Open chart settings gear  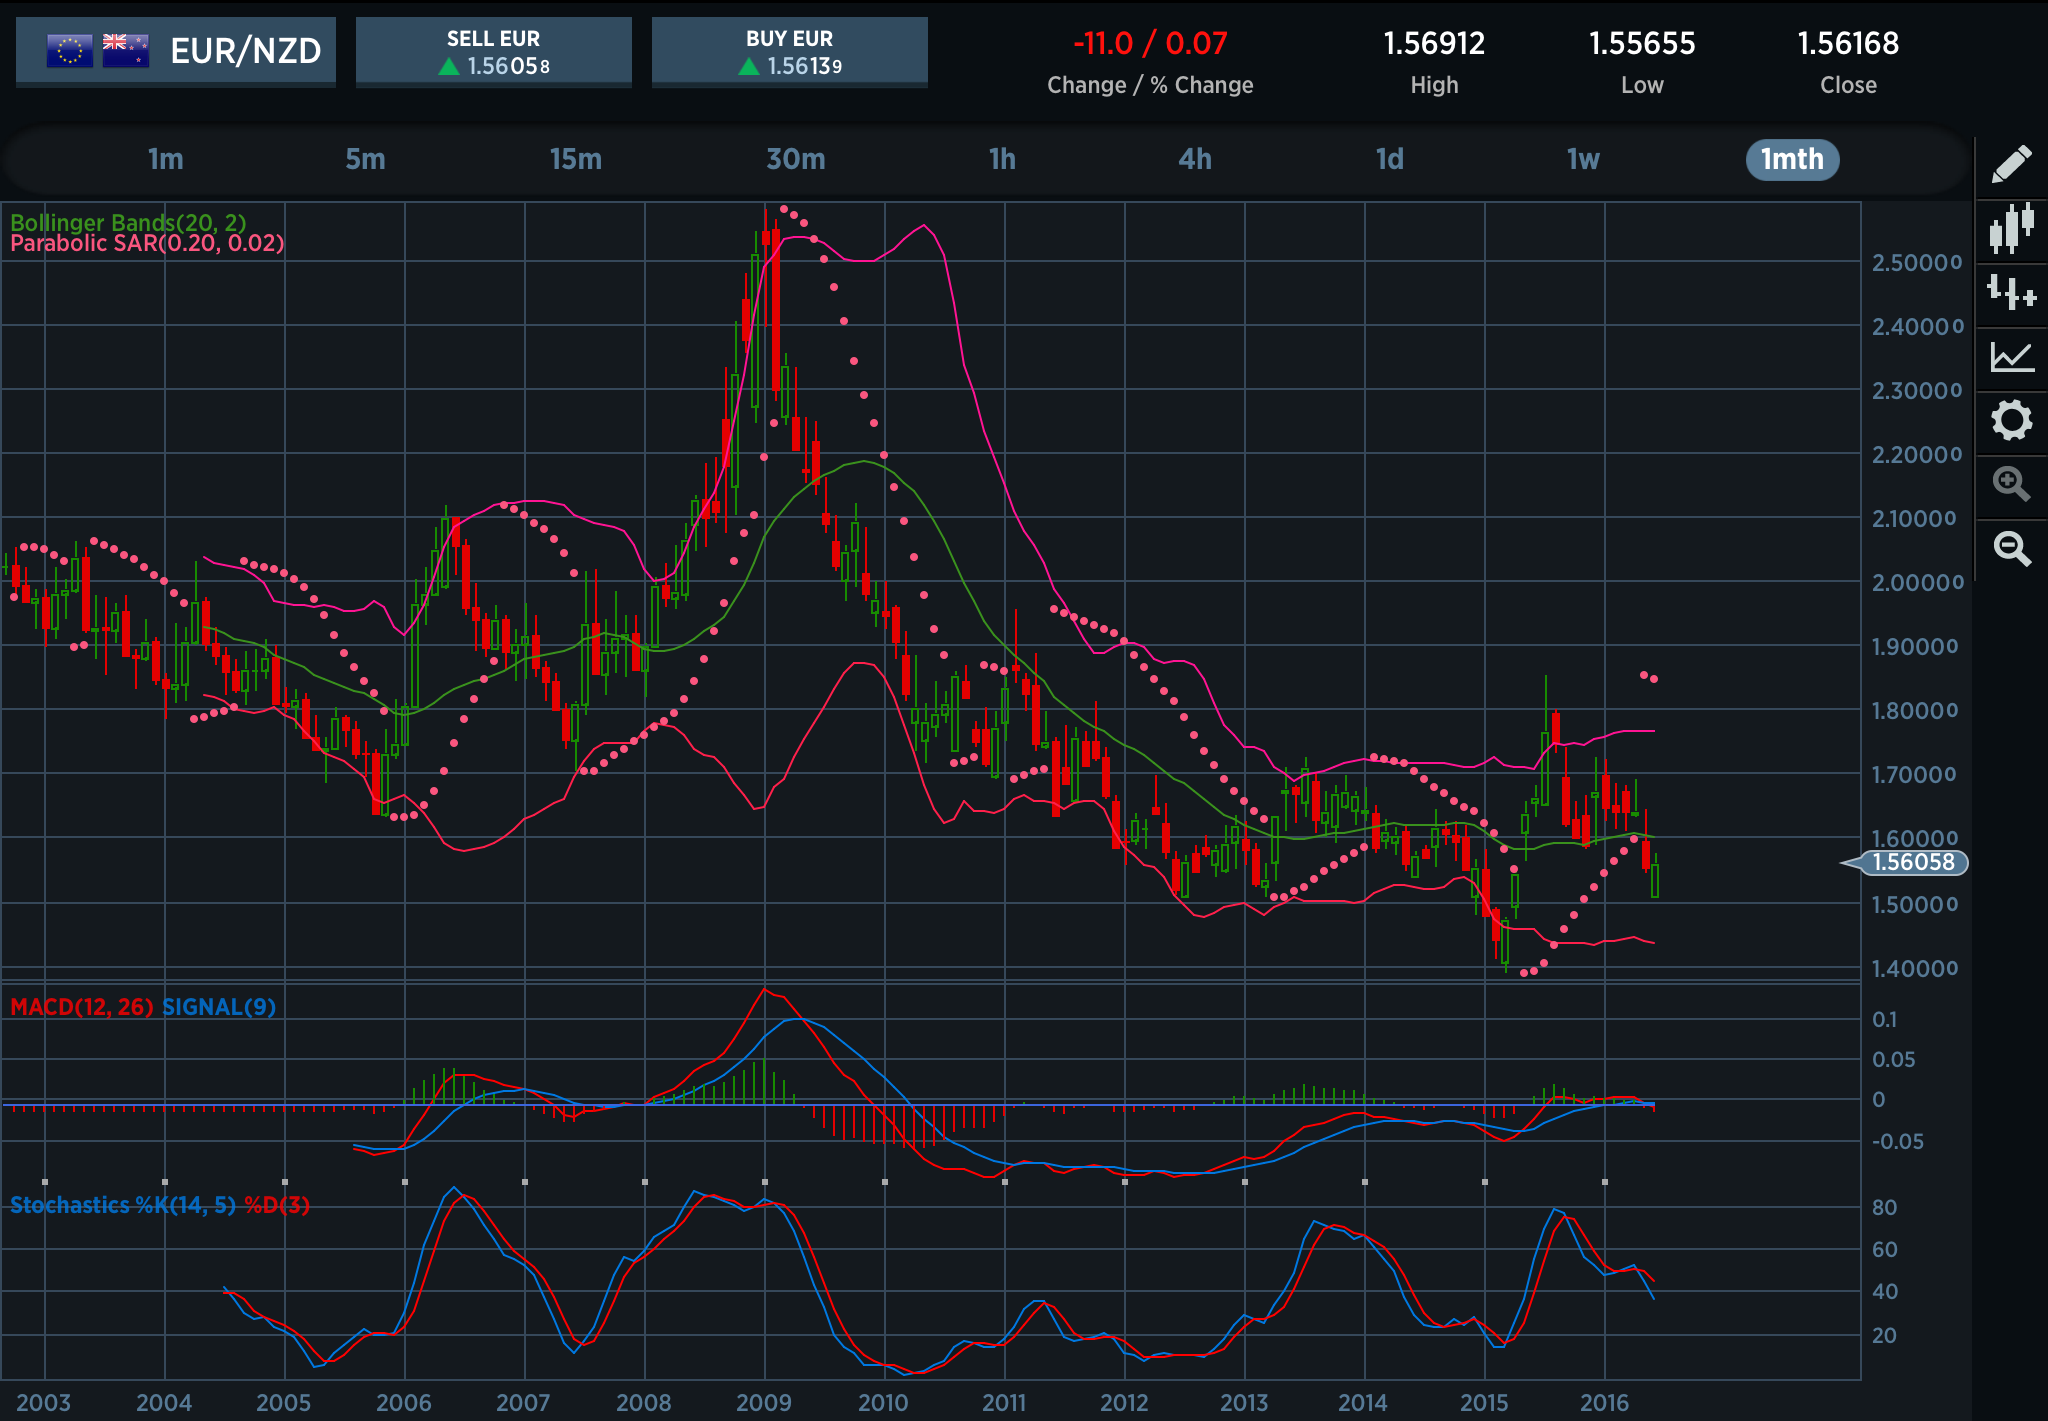(x=2011, y=420)
